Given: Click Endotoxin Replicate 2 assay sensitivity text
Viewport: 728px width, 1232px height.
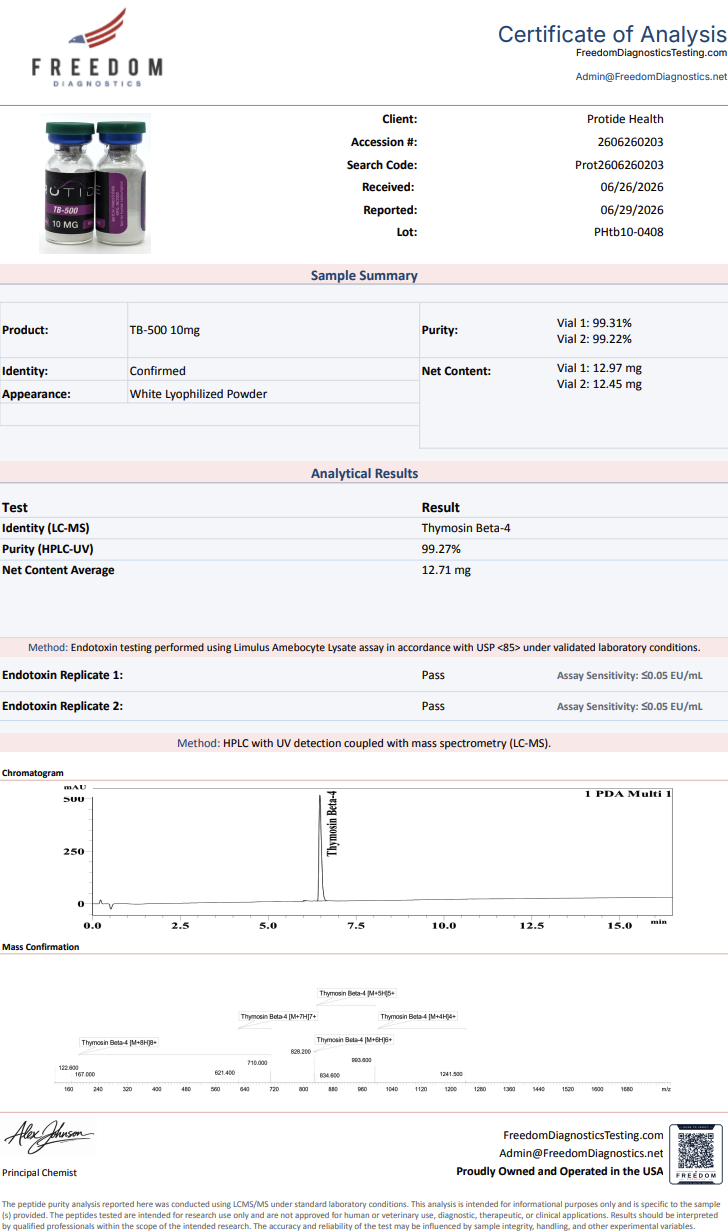Looking at the screenshot, I should point(629,707).
